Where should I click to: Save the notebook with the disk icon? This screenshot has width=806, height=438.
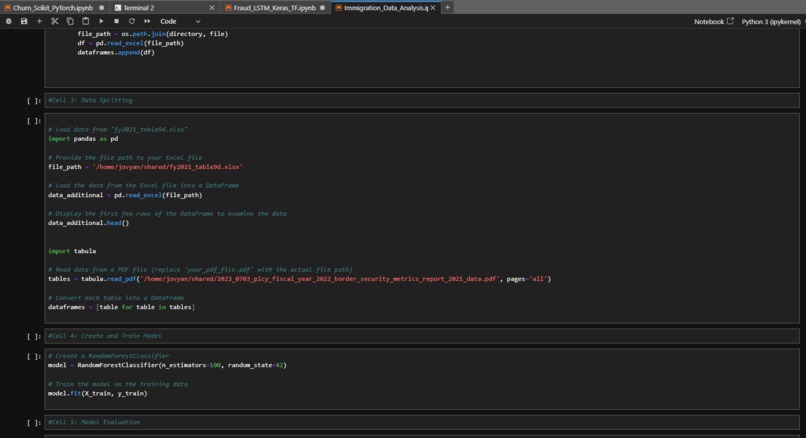(24, 21)
